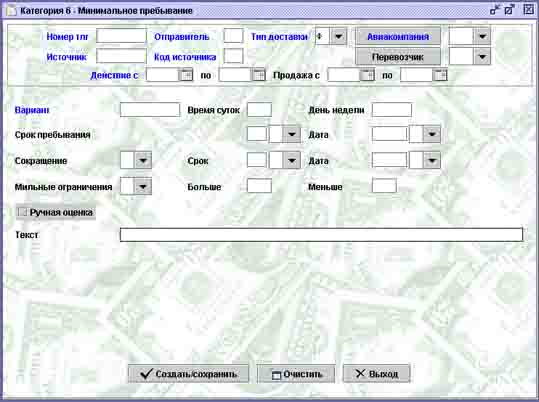
Task: Expand the Сокращение dropdown
Action: 143,160
